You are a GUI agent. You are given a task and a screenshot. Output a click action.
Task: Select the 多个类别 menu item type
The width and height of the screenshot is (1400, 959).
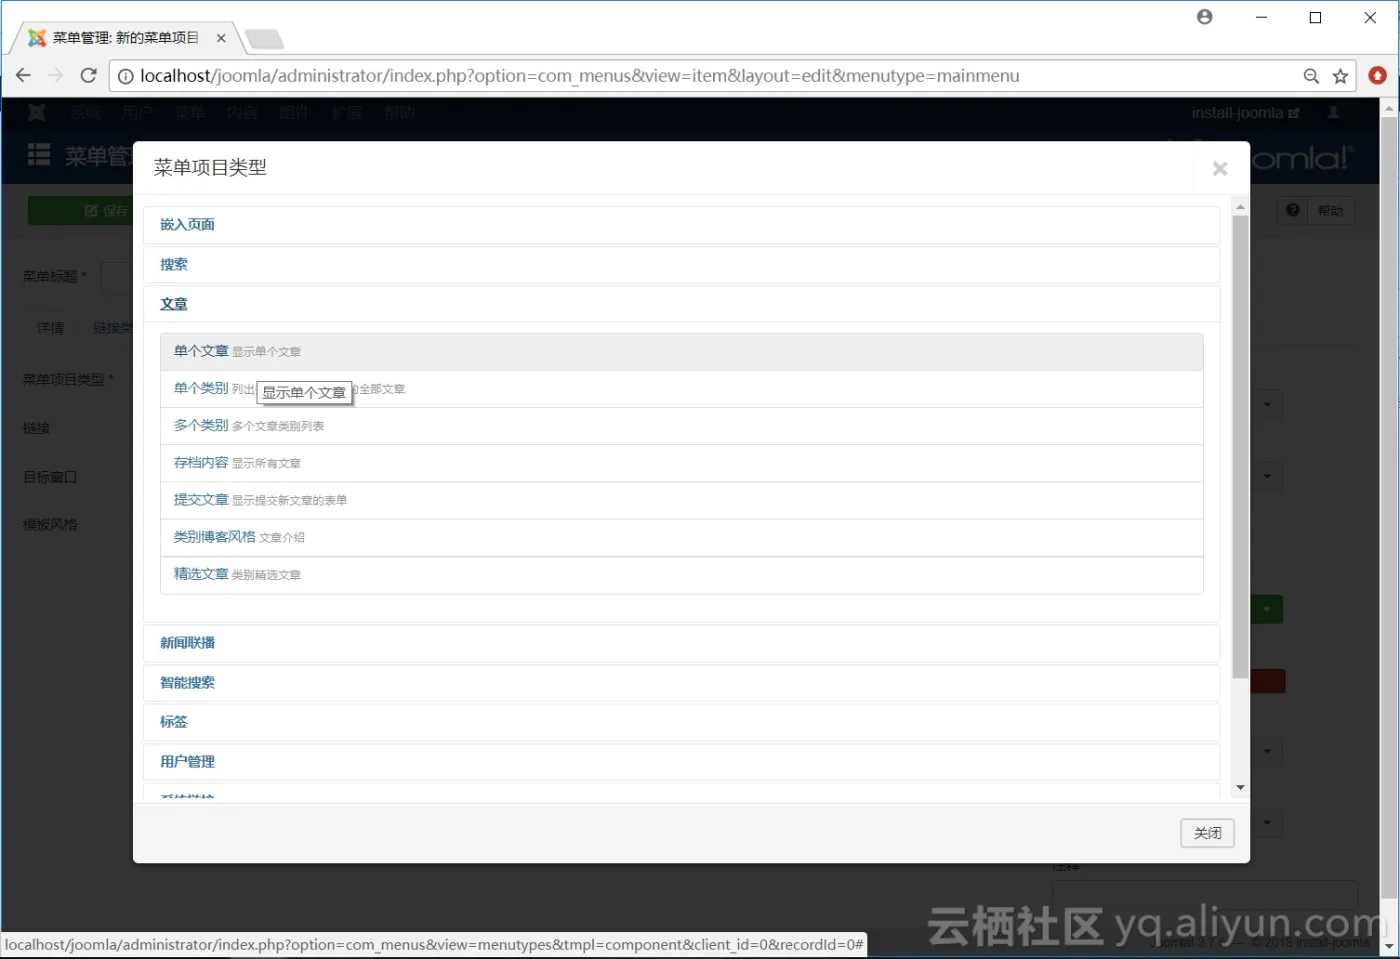click(681, 425)
